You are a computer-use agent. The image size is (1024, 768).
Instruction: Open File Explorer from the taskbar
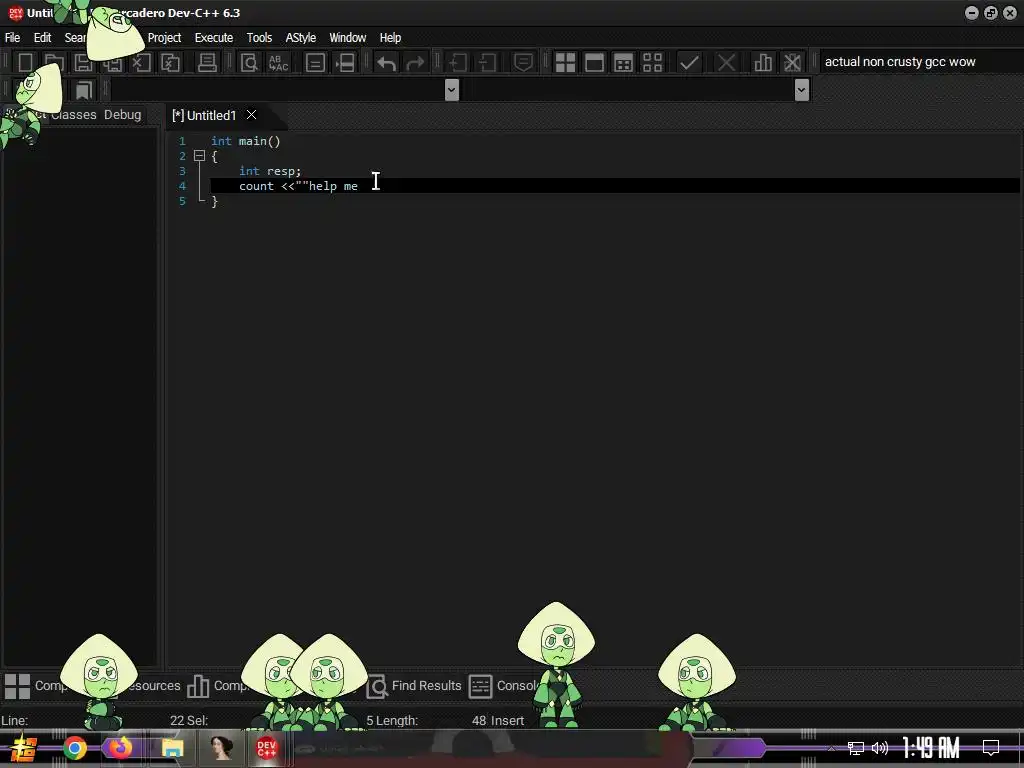tap(172, 748)
